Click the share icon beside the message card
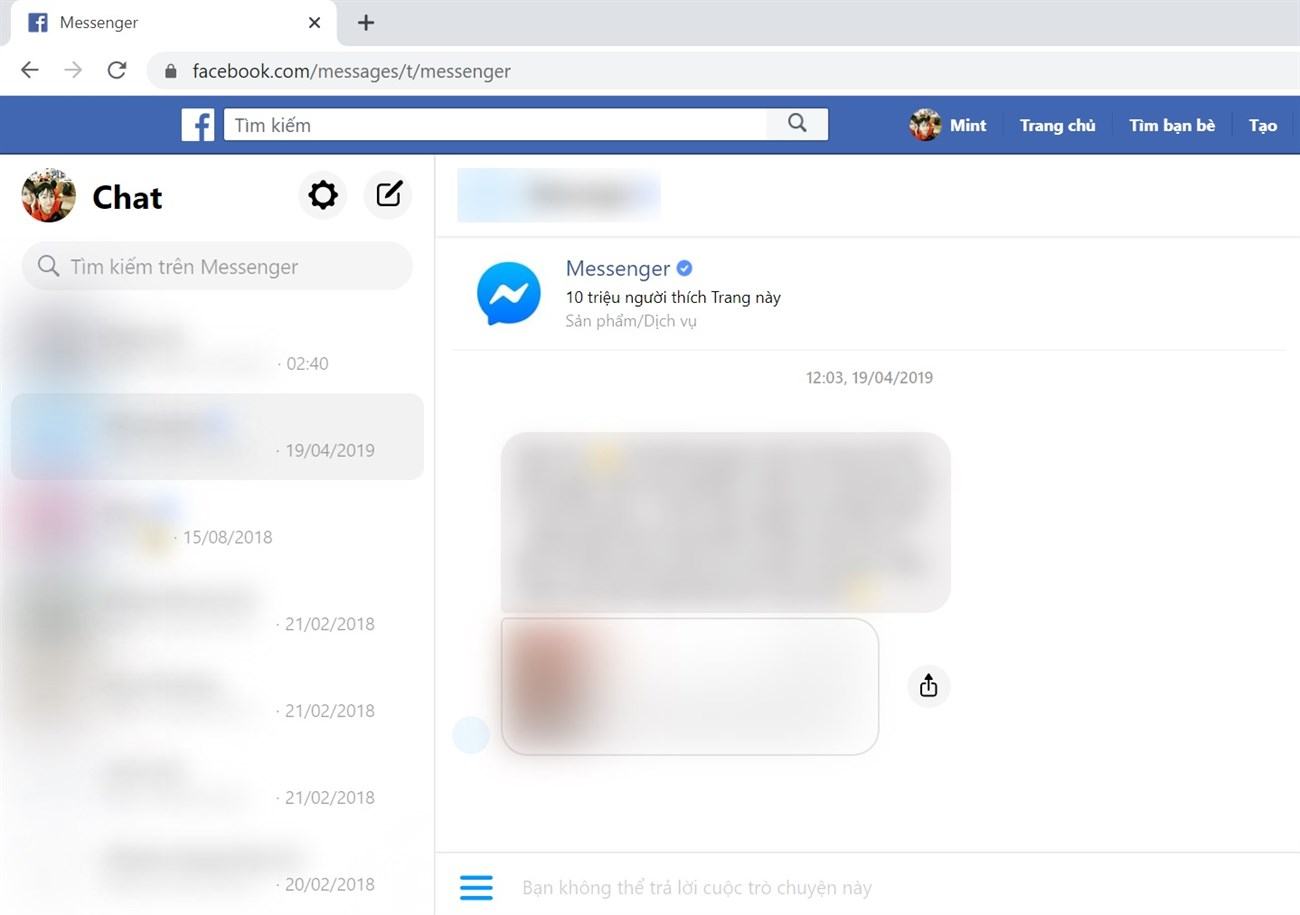The height and width of the screenshot is (915, 1300). pos(928,686)
